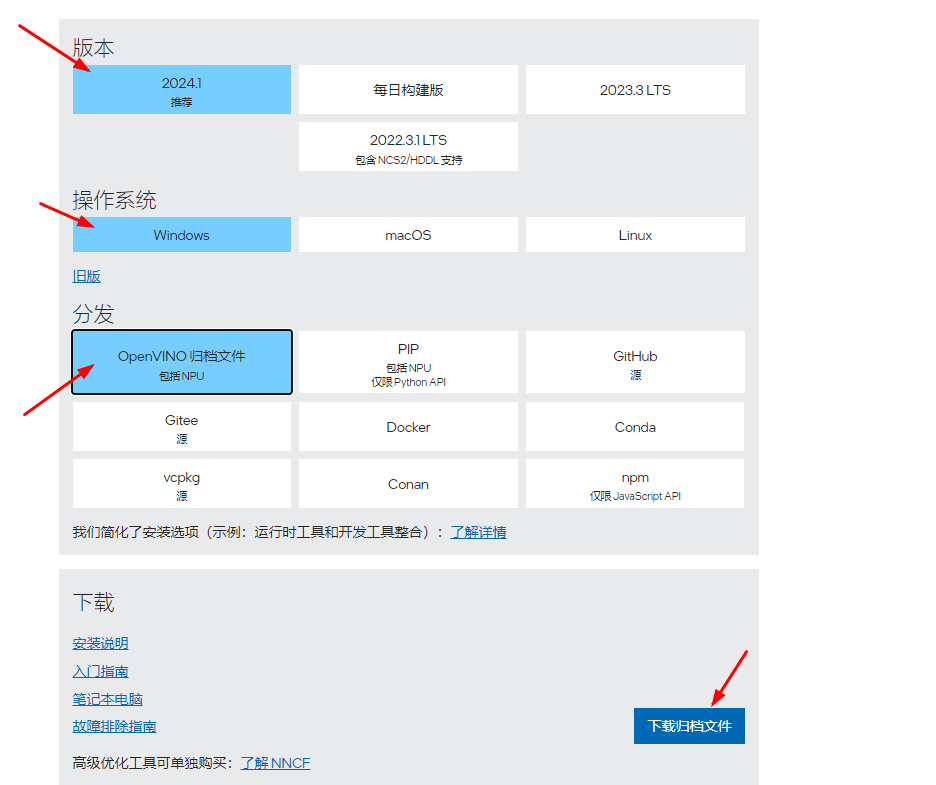
Task: Choose the PIP distribution option
Action: [408, 362]
